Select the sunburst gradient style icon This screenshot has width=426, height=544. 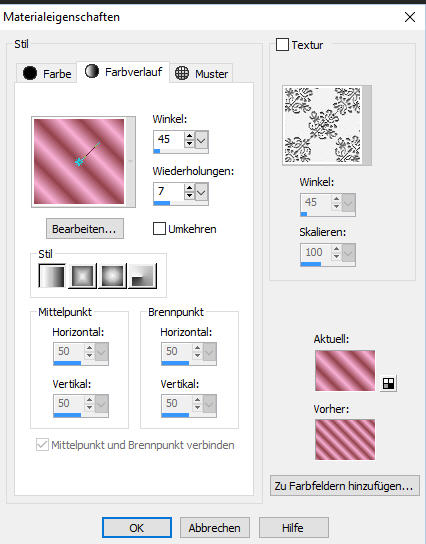112,276
